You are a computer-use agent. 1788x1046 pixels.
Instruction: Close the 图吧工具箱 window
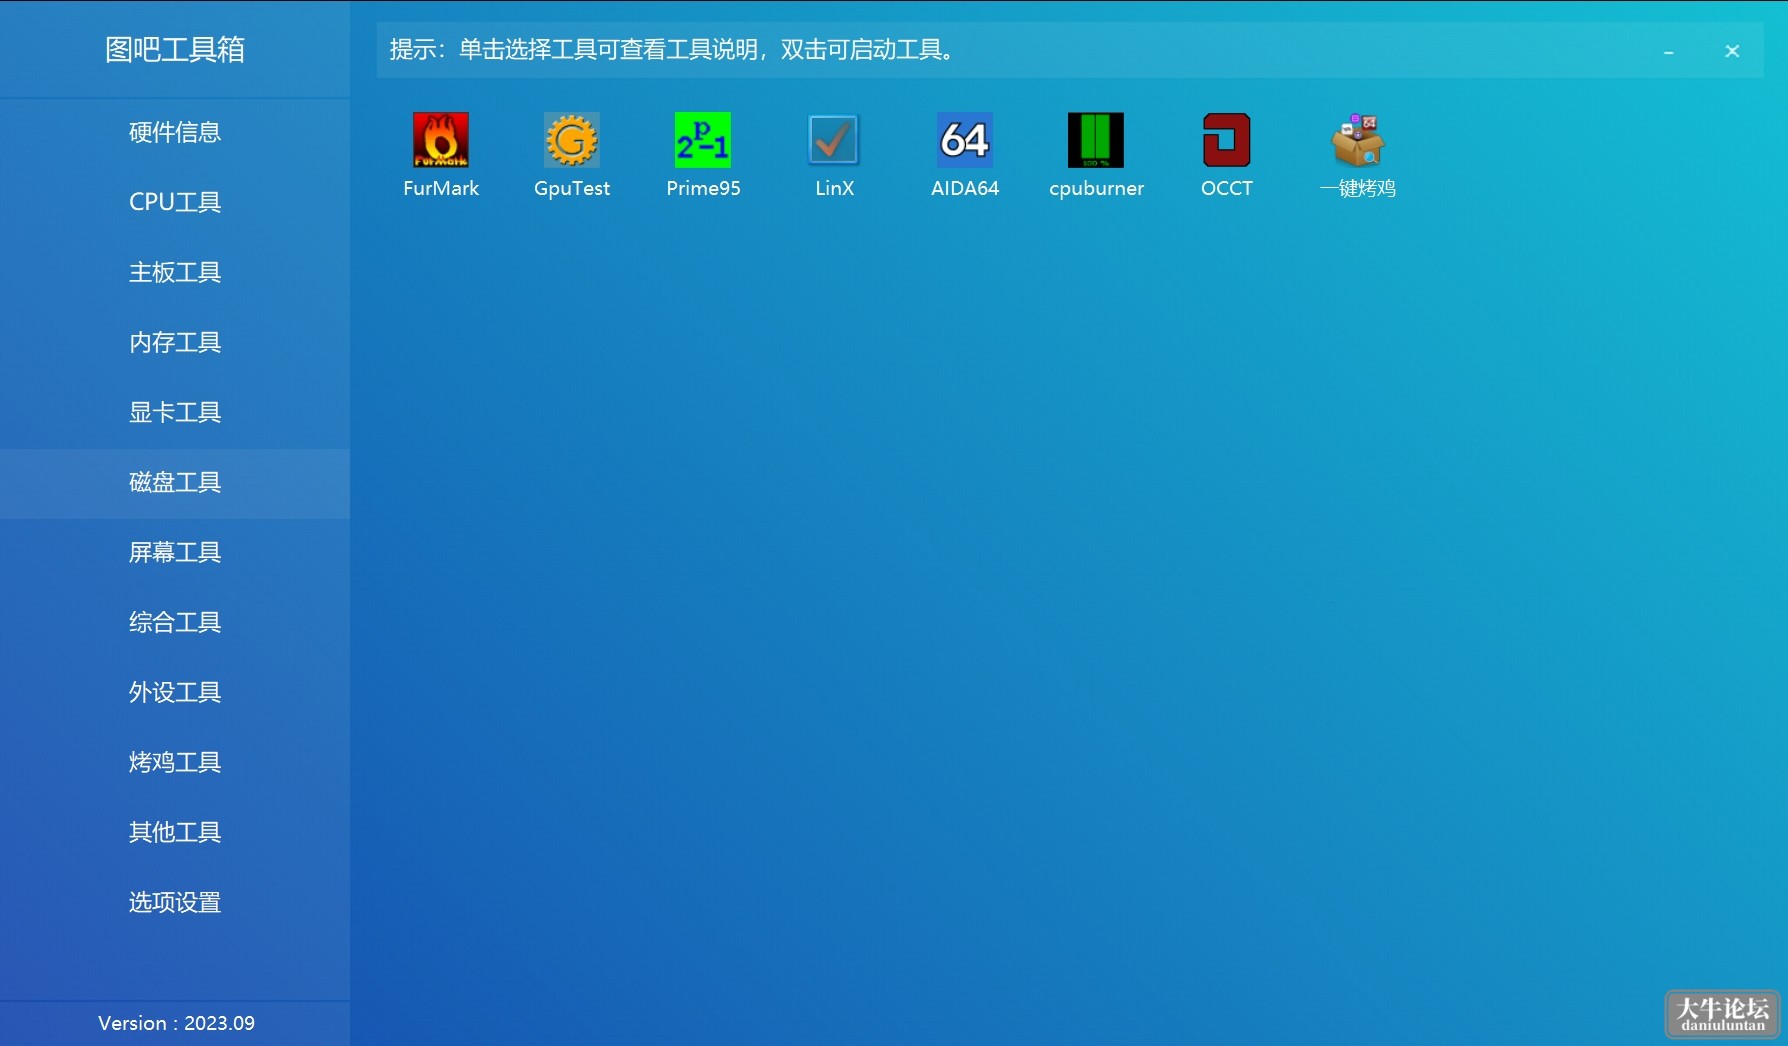click(1732, 51)
